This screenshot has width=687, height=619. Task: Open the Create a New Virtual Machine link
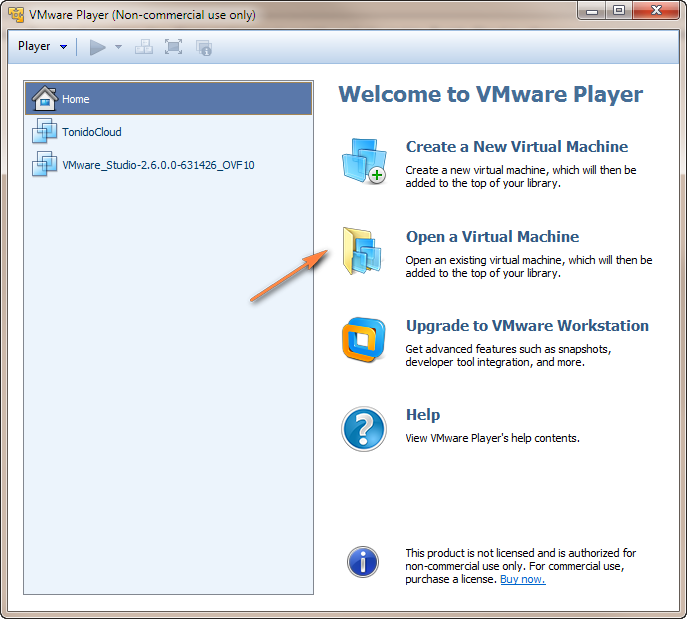[516, 147]
